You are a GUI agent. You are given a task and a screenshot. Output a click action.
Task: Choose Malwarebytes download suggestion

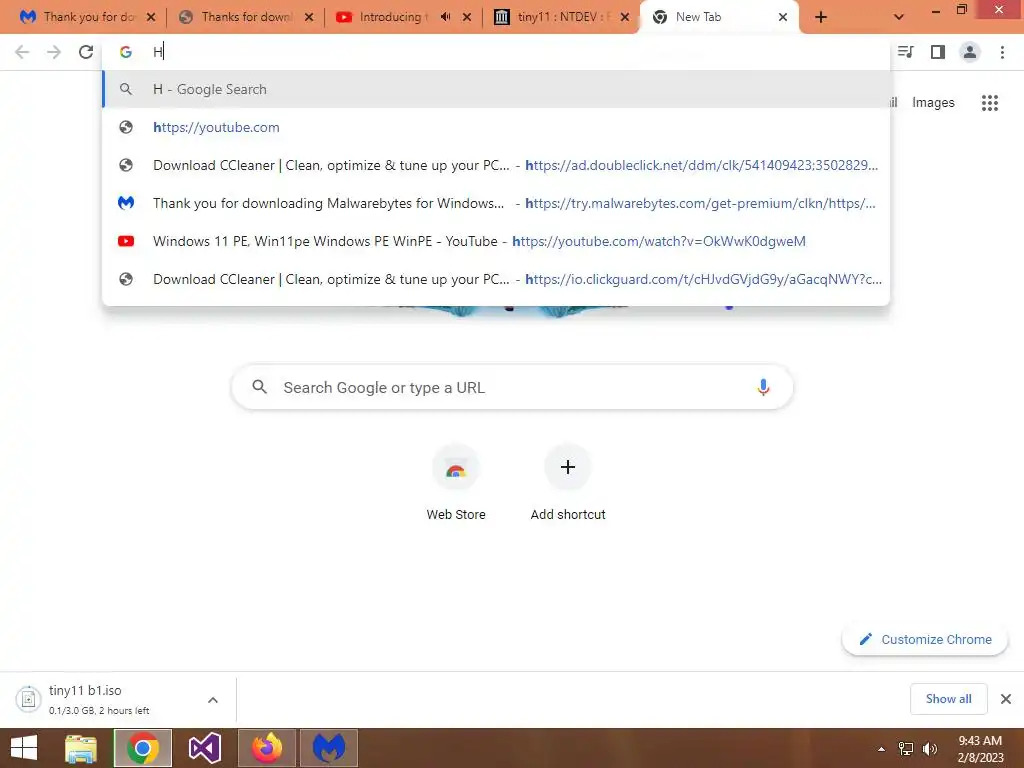(496, 203)
